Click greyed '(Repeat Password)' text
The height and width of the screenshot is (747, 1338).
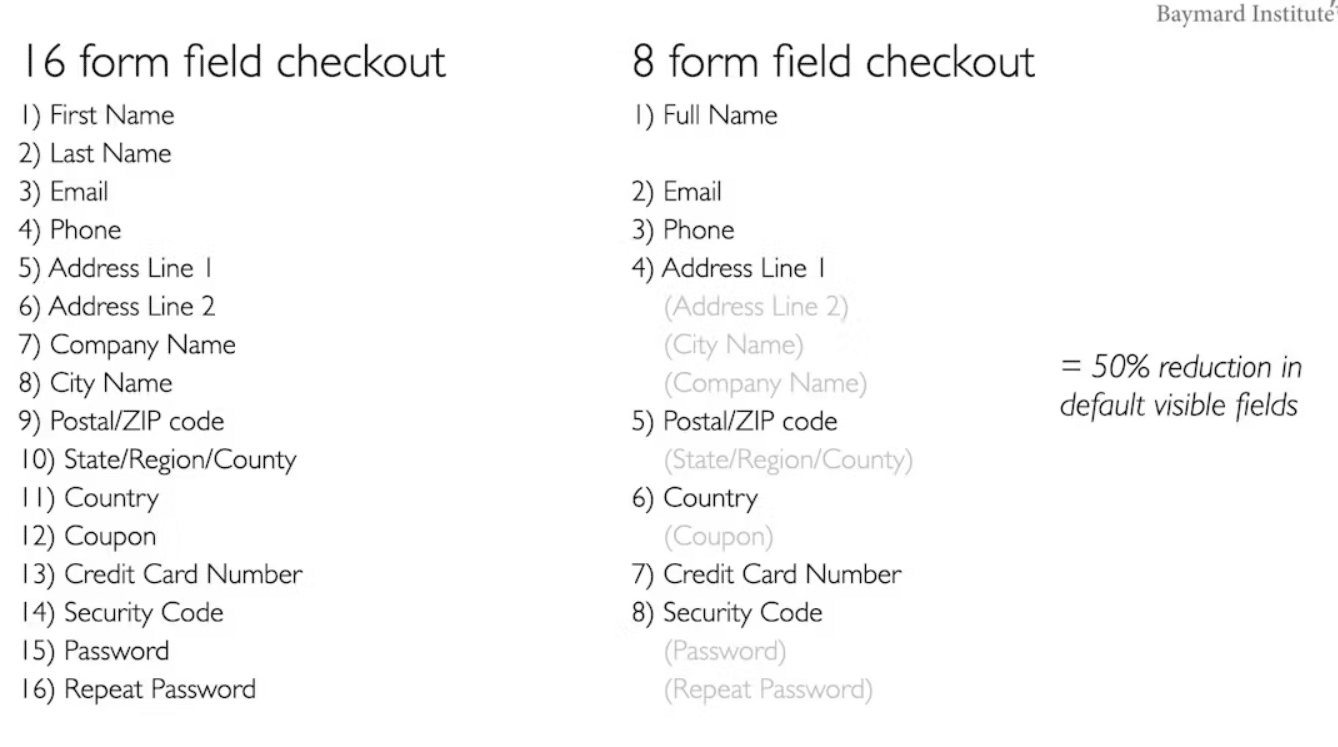point(767,689)
